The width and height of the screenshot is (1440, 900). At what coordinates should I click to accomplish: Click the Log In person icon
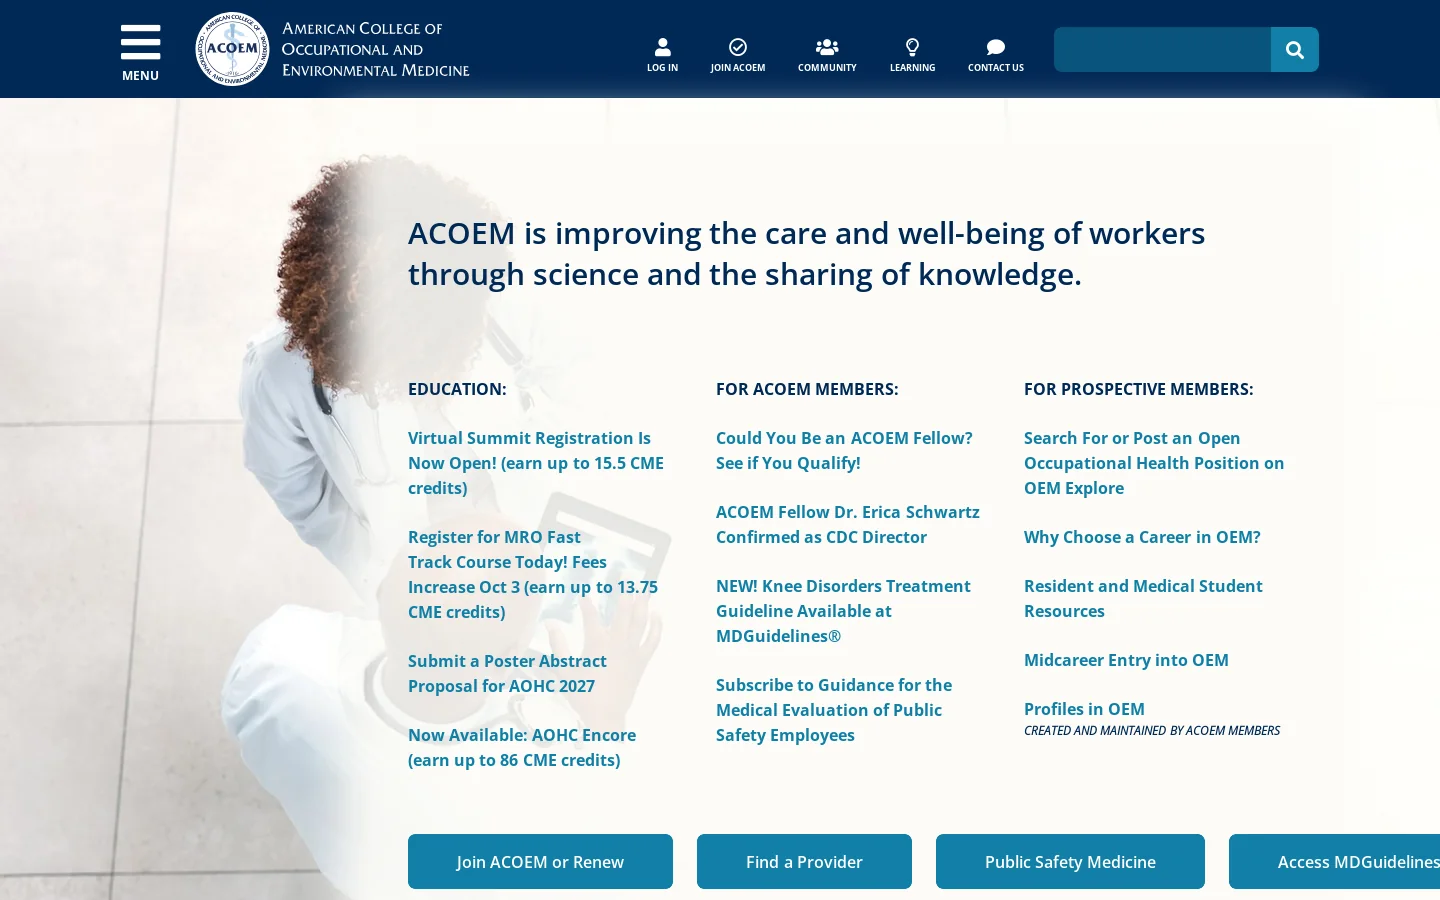click(662, 47)
